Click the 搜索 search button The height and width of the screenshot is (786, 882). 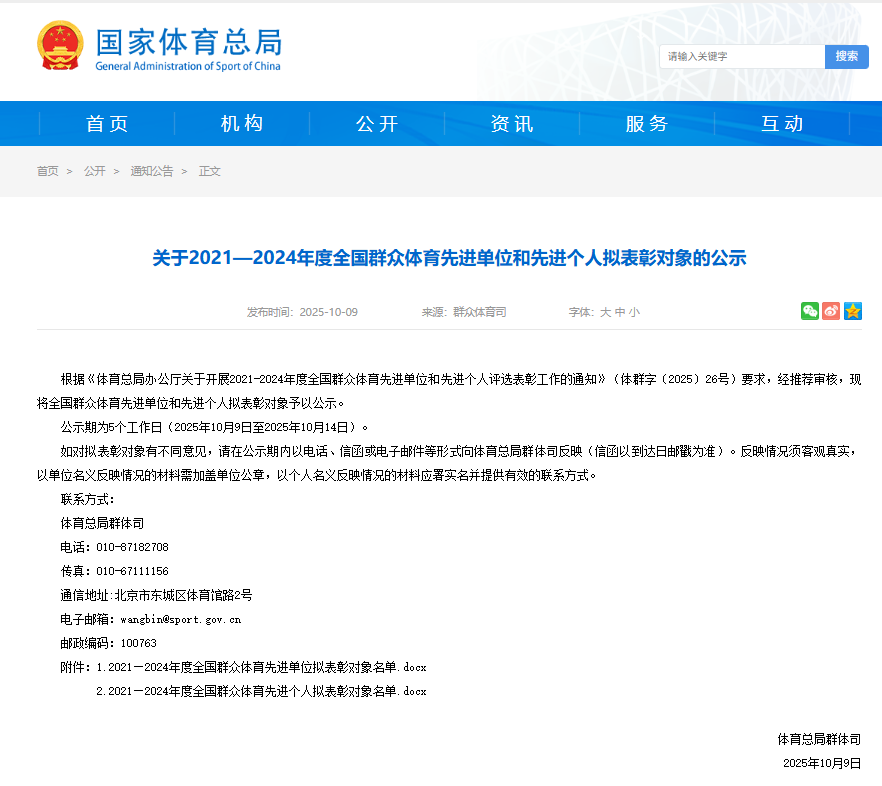(x=845, y=57)
